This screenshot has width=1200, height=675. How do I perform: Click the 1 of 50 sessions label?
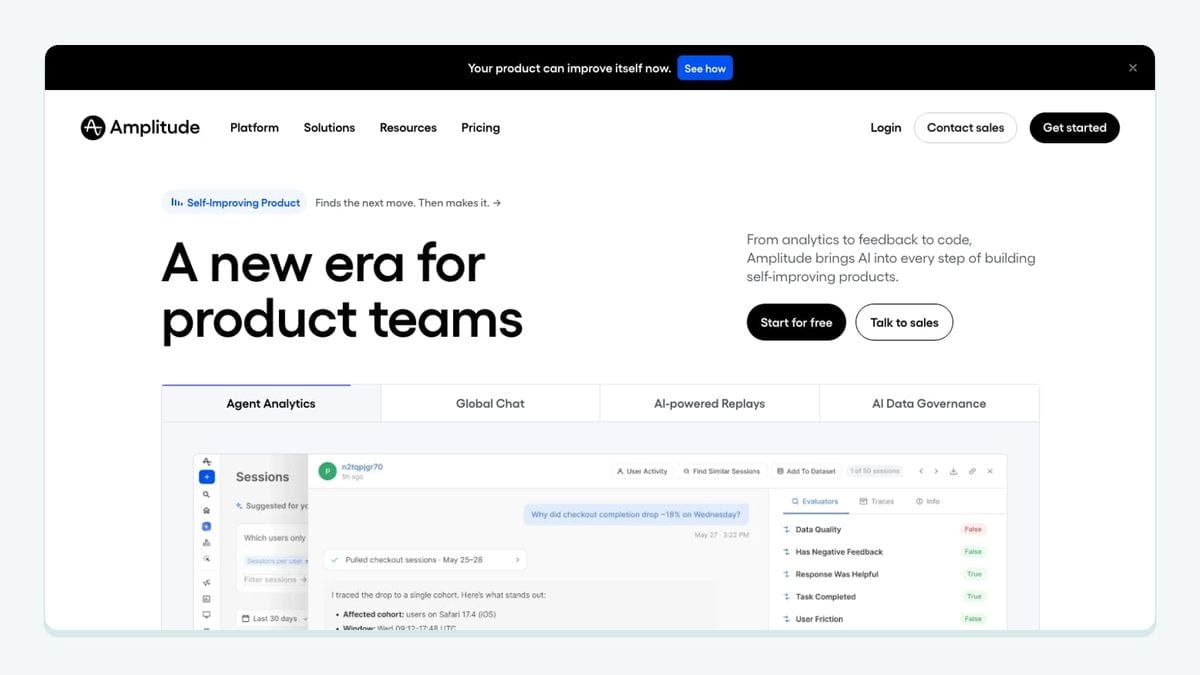[875, 471]
